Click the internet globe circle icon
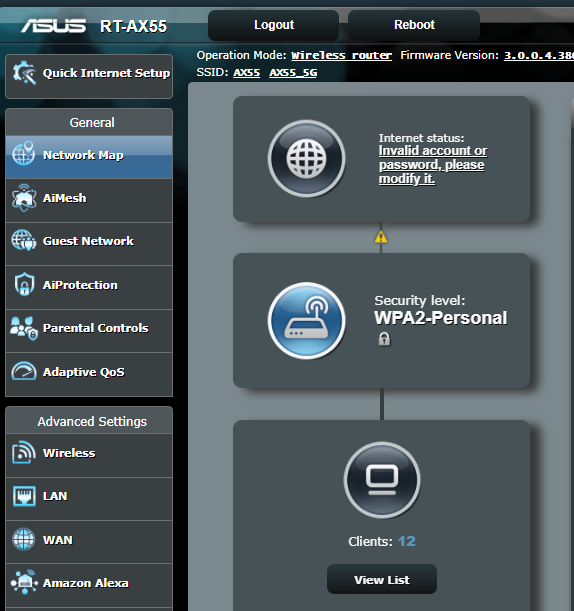Image resolution: width=574 pixels, height=611 pixels. (x=306, y=159)
